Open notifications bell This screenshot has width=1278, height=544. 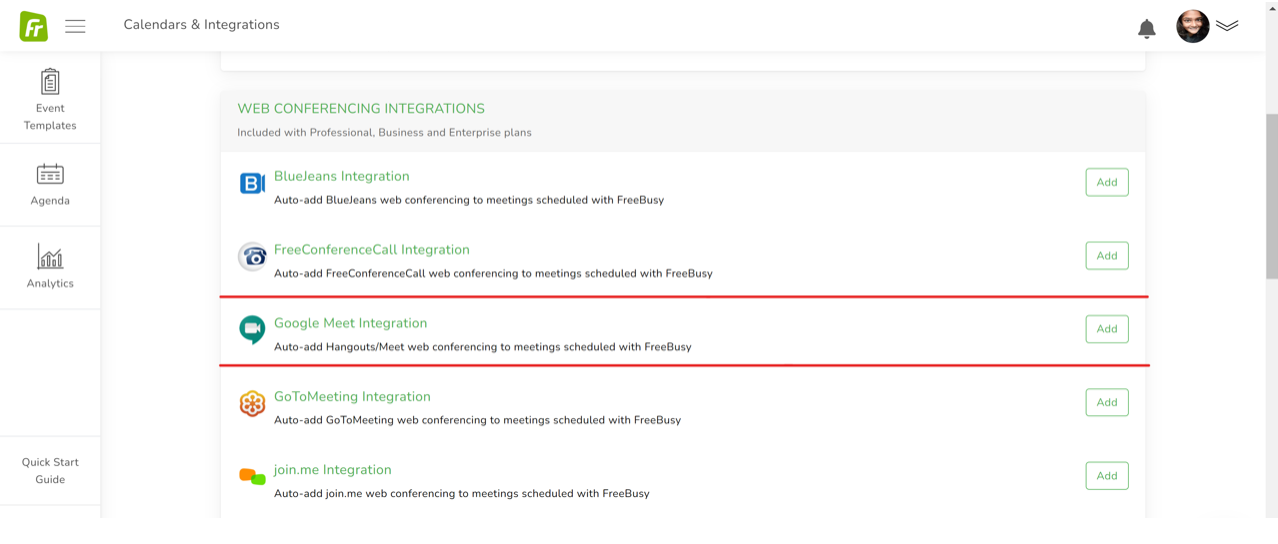coord(1147,28)
